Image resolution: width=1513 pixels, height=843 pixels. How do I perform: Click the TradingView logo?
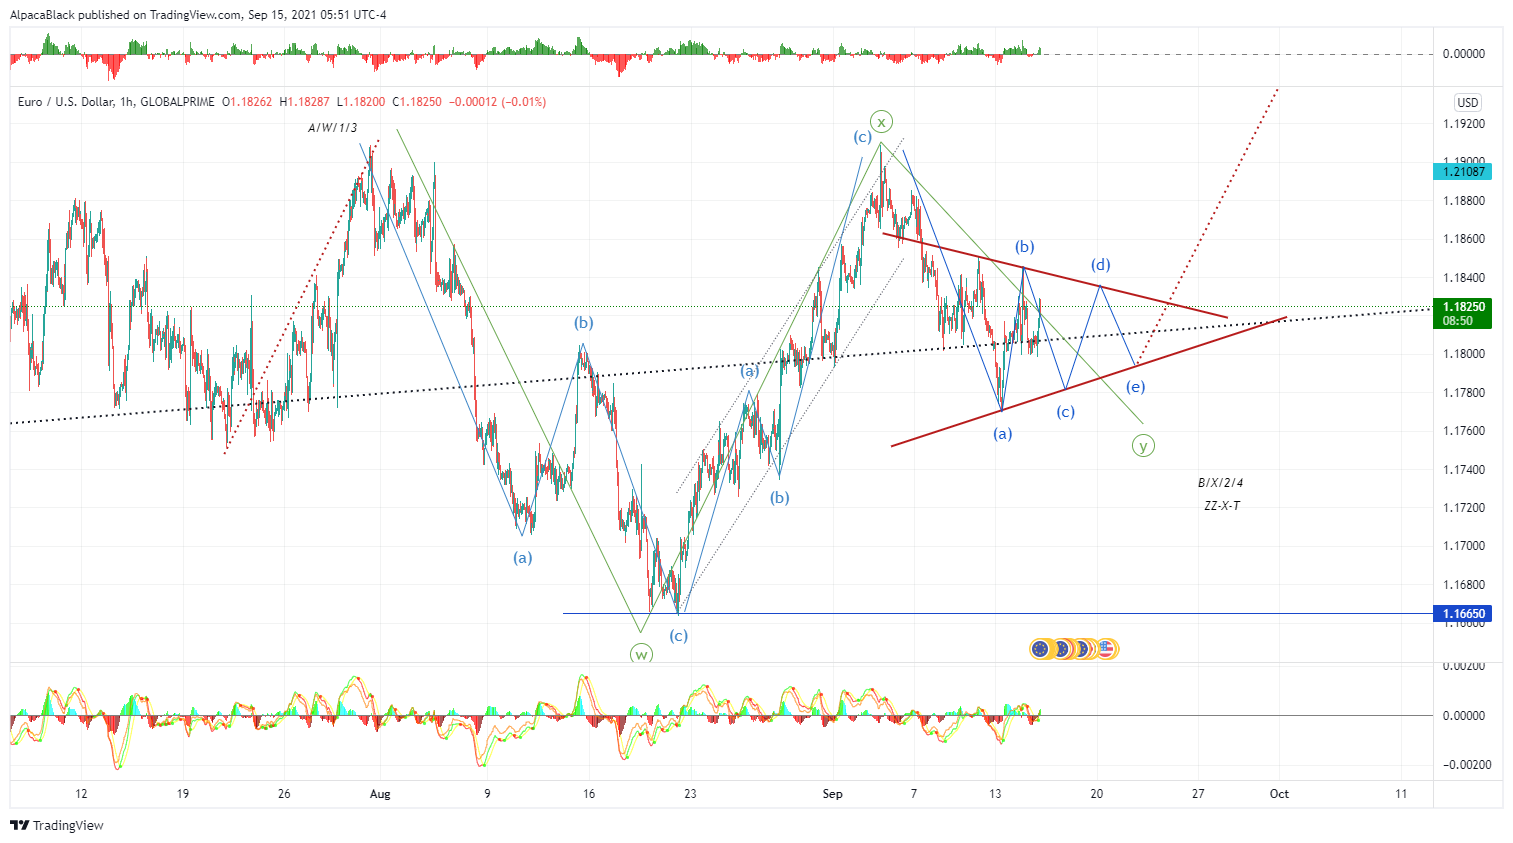pyautogui.click(x=57, y=825)
